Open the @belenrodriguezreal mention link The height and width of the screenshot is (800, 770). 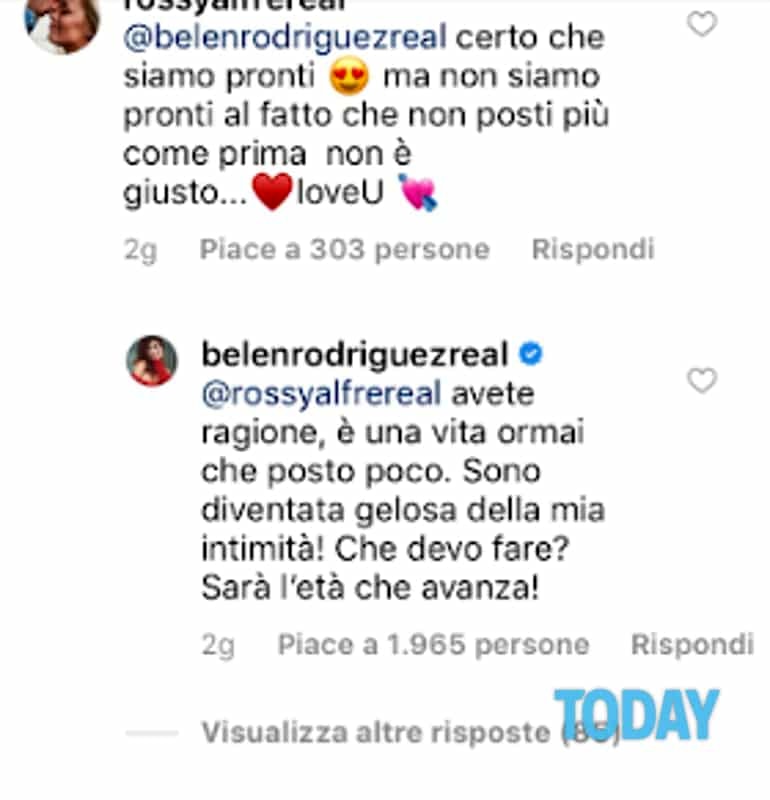point(285,37)
